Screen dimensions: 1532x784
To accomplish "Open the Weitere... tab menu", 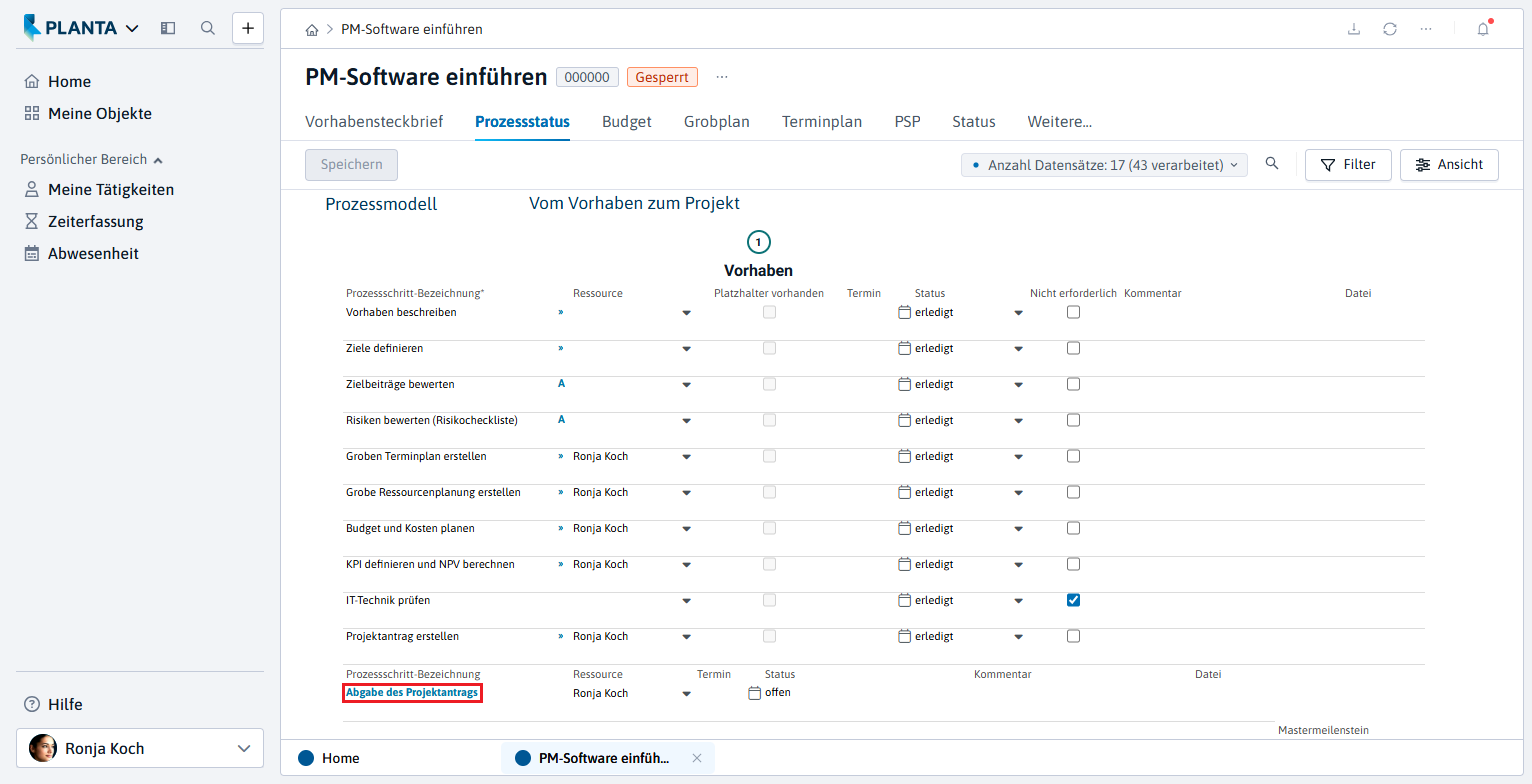I will point(1060,122).
